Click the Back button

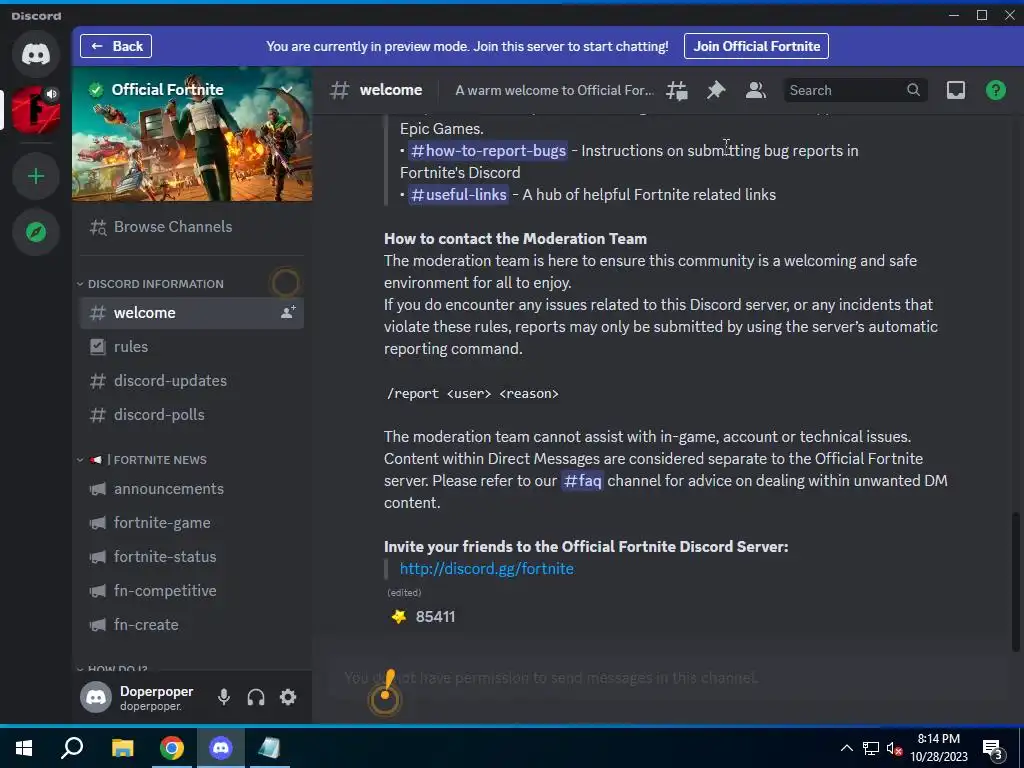click(116, 46)
